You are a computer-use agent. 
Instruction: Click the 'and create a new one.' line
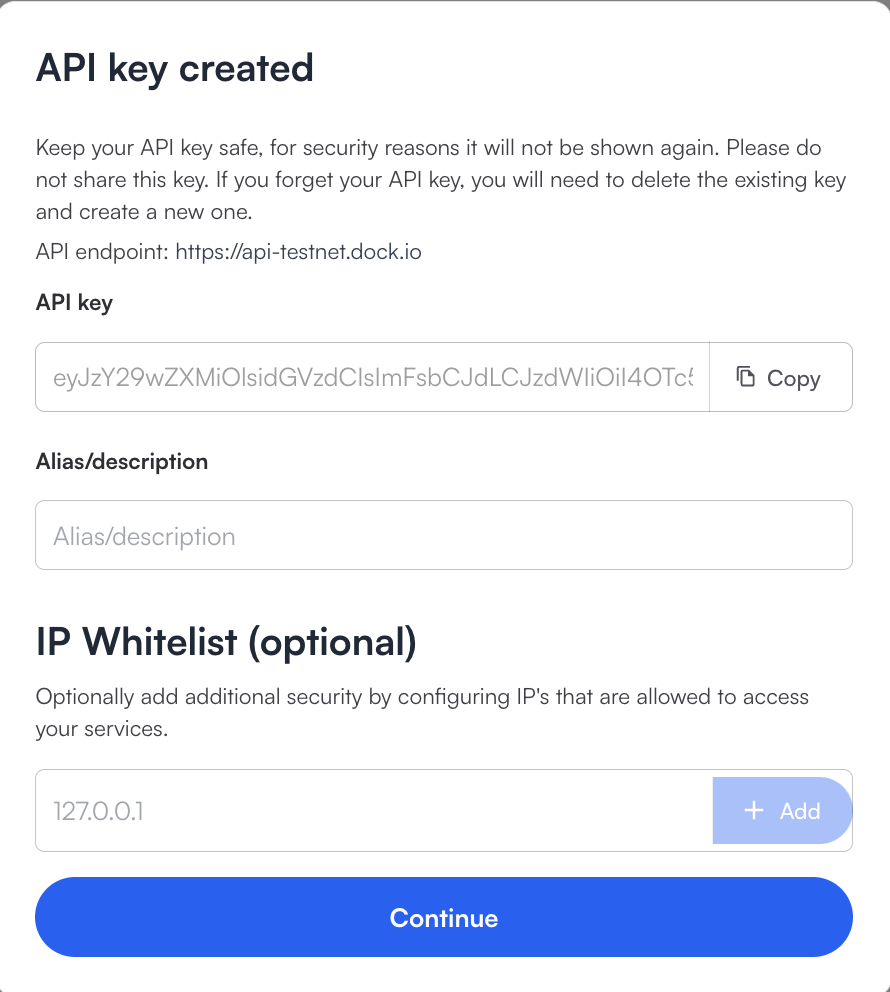144,212
